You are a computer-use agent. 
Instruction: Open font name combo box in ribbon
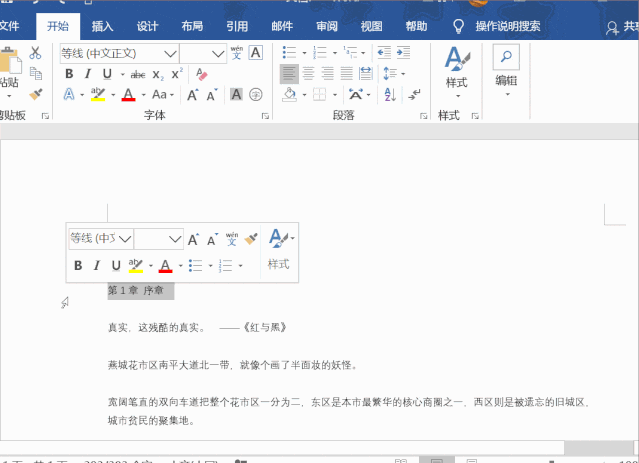point(119,53)
